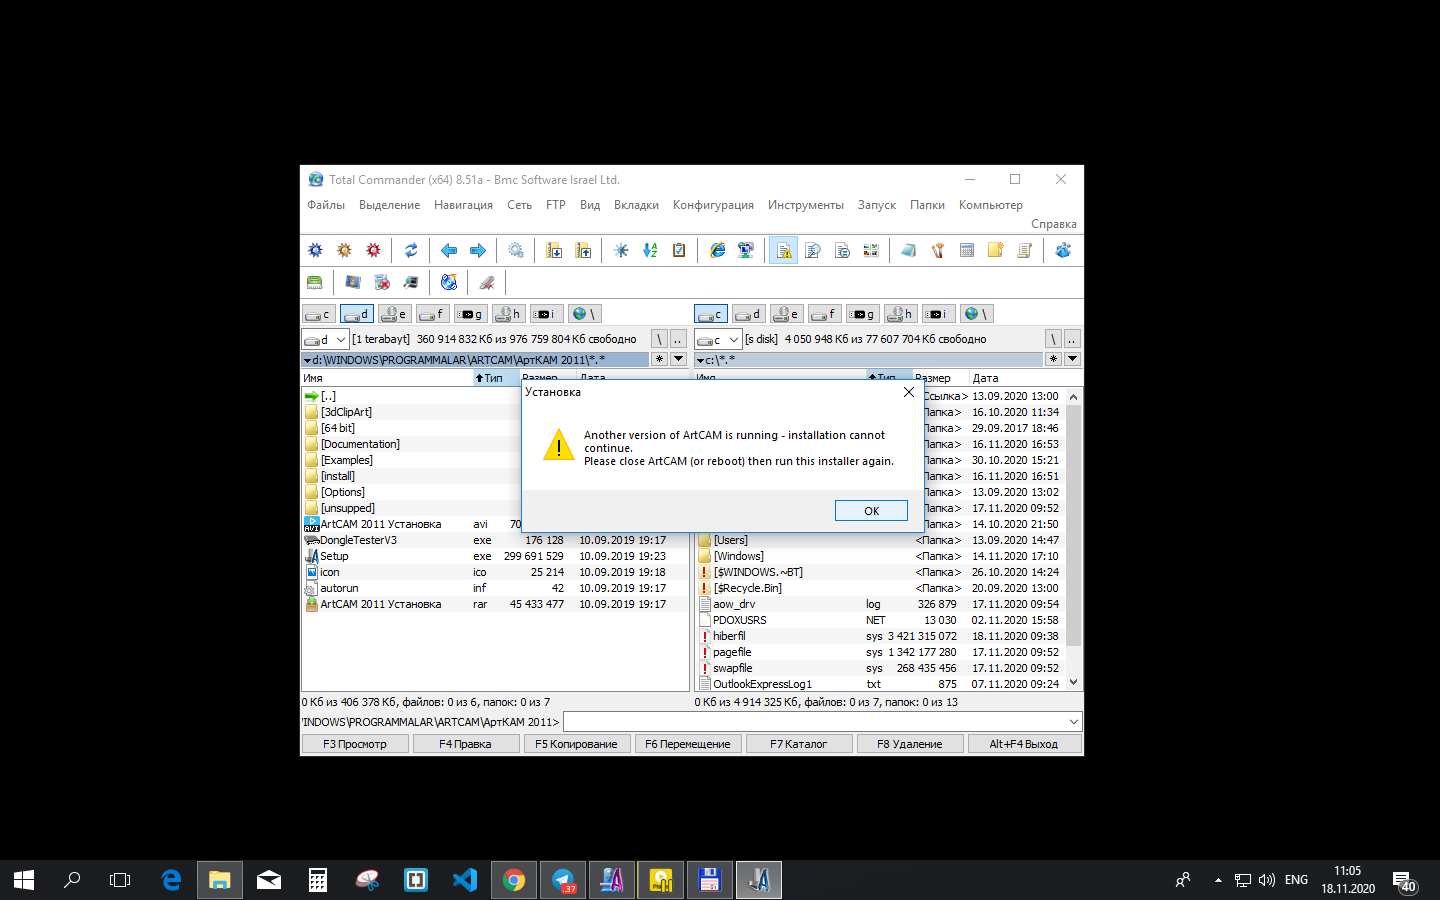Switch right panel to drive i

point(939,314)
